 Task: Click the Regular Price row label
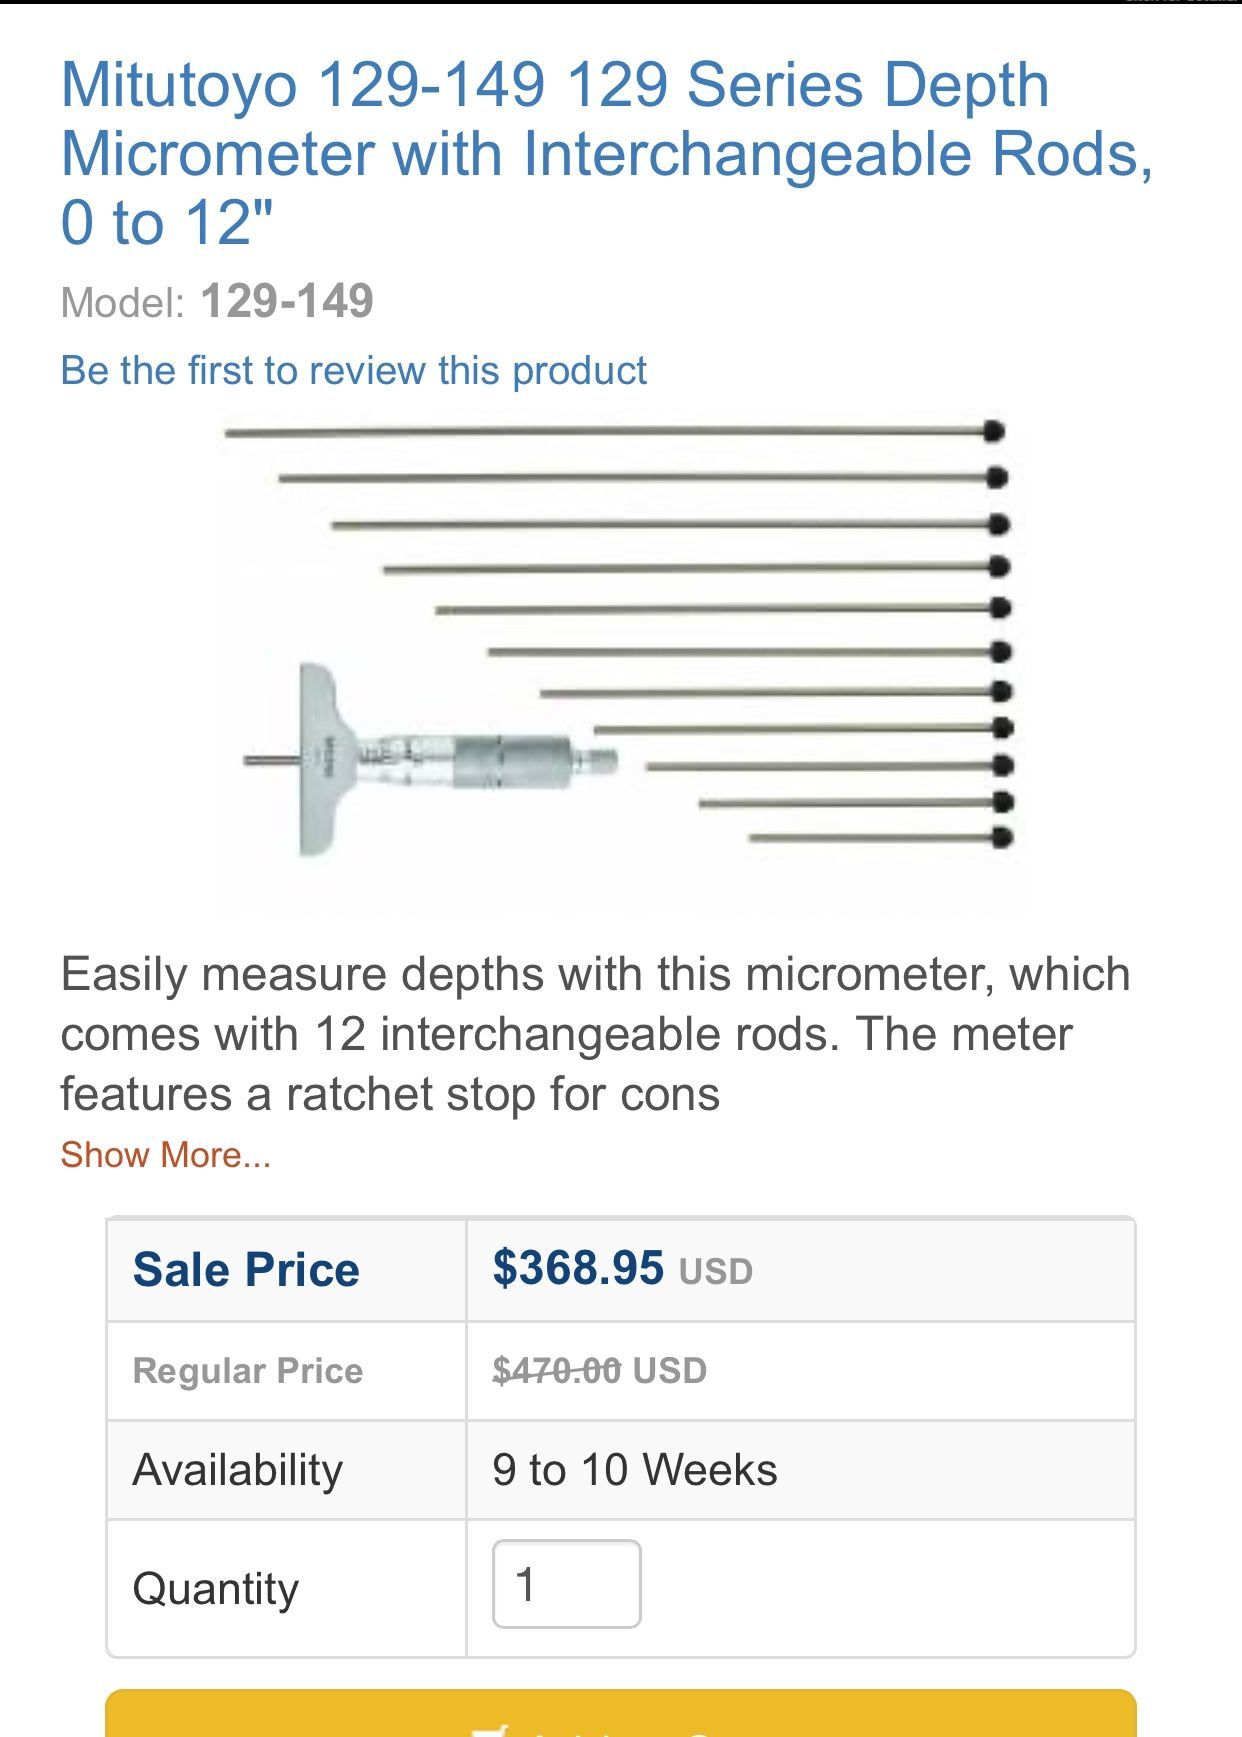click(247, 1370)
